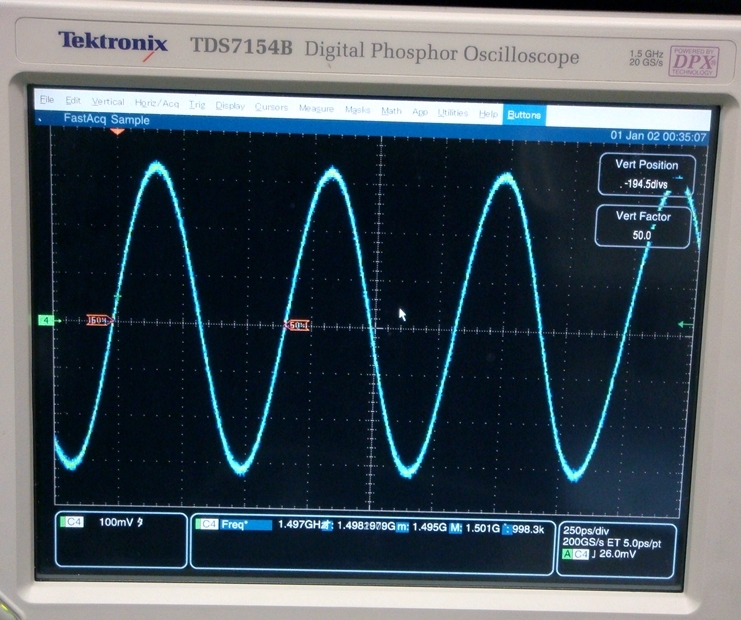Open the Measure menu
This screenshot has width=741, height=620.
click(316, 109)
